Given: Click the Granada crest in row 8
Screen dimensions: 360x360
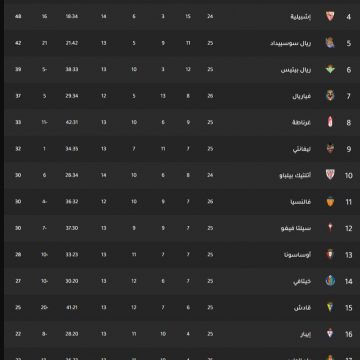Looking at the screenshot, I should [330, 122].
